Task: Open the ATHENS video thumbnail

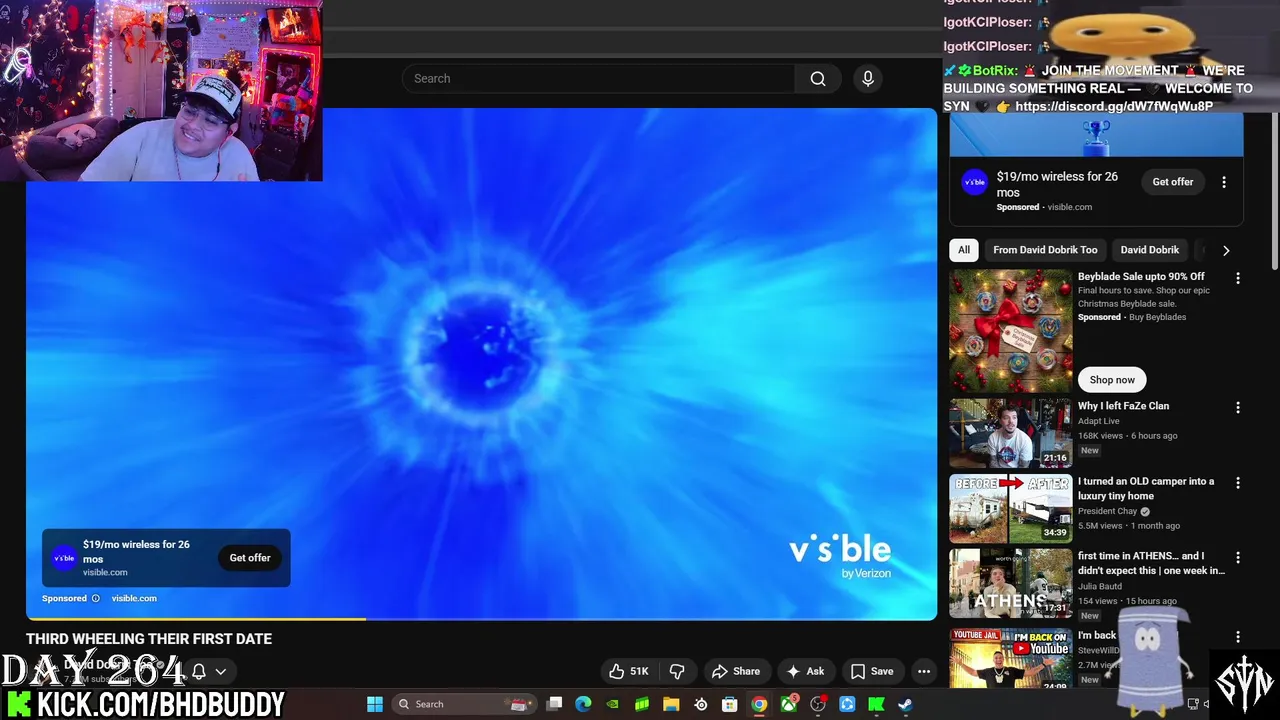Action: pos(1010,583)
